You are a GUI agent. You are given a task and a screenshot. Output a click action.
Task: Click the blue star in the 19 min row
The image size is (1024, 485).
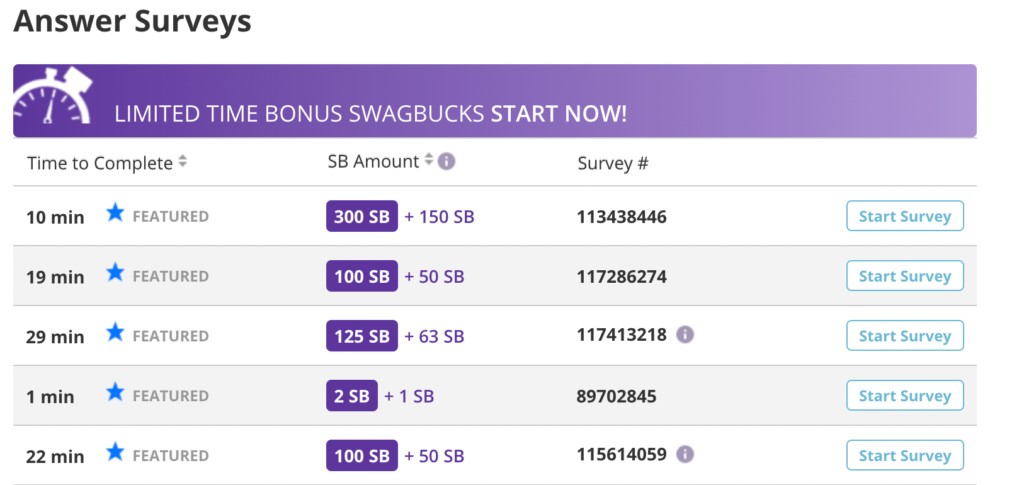tap(115, 272)
